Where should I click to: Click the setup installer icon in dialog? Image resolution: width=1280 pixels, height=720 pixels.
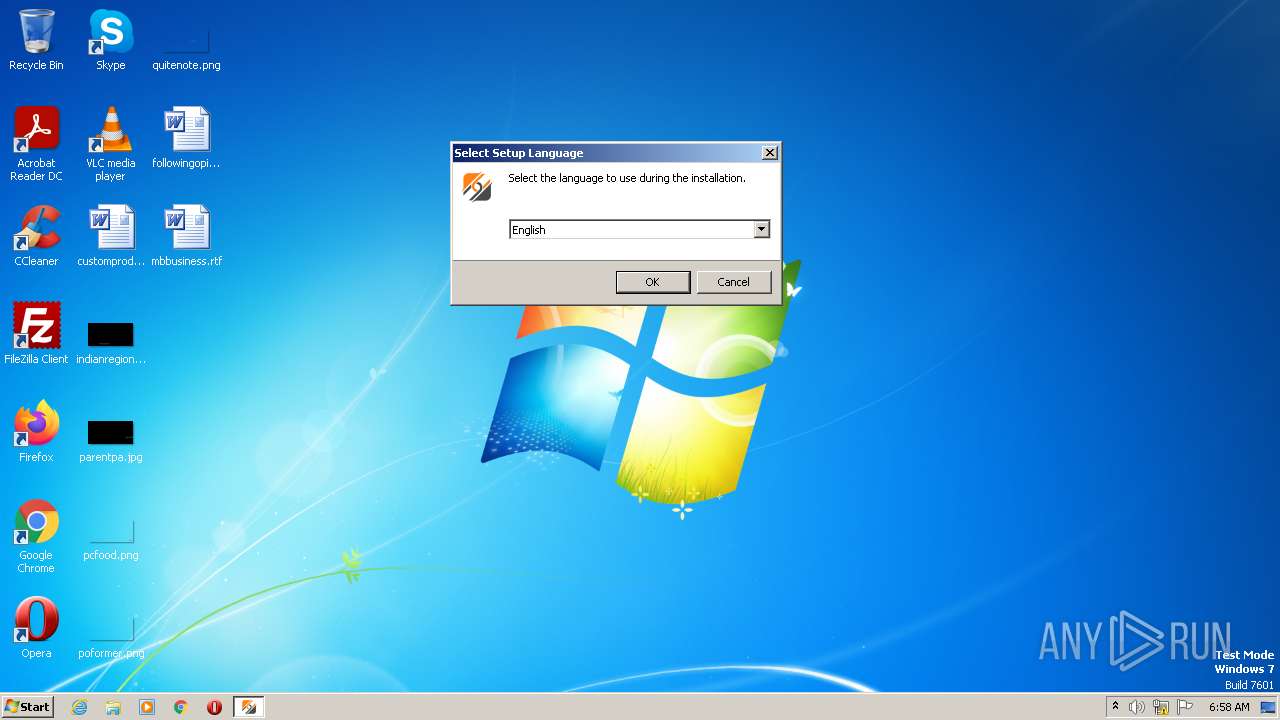[x=477, y=186]
